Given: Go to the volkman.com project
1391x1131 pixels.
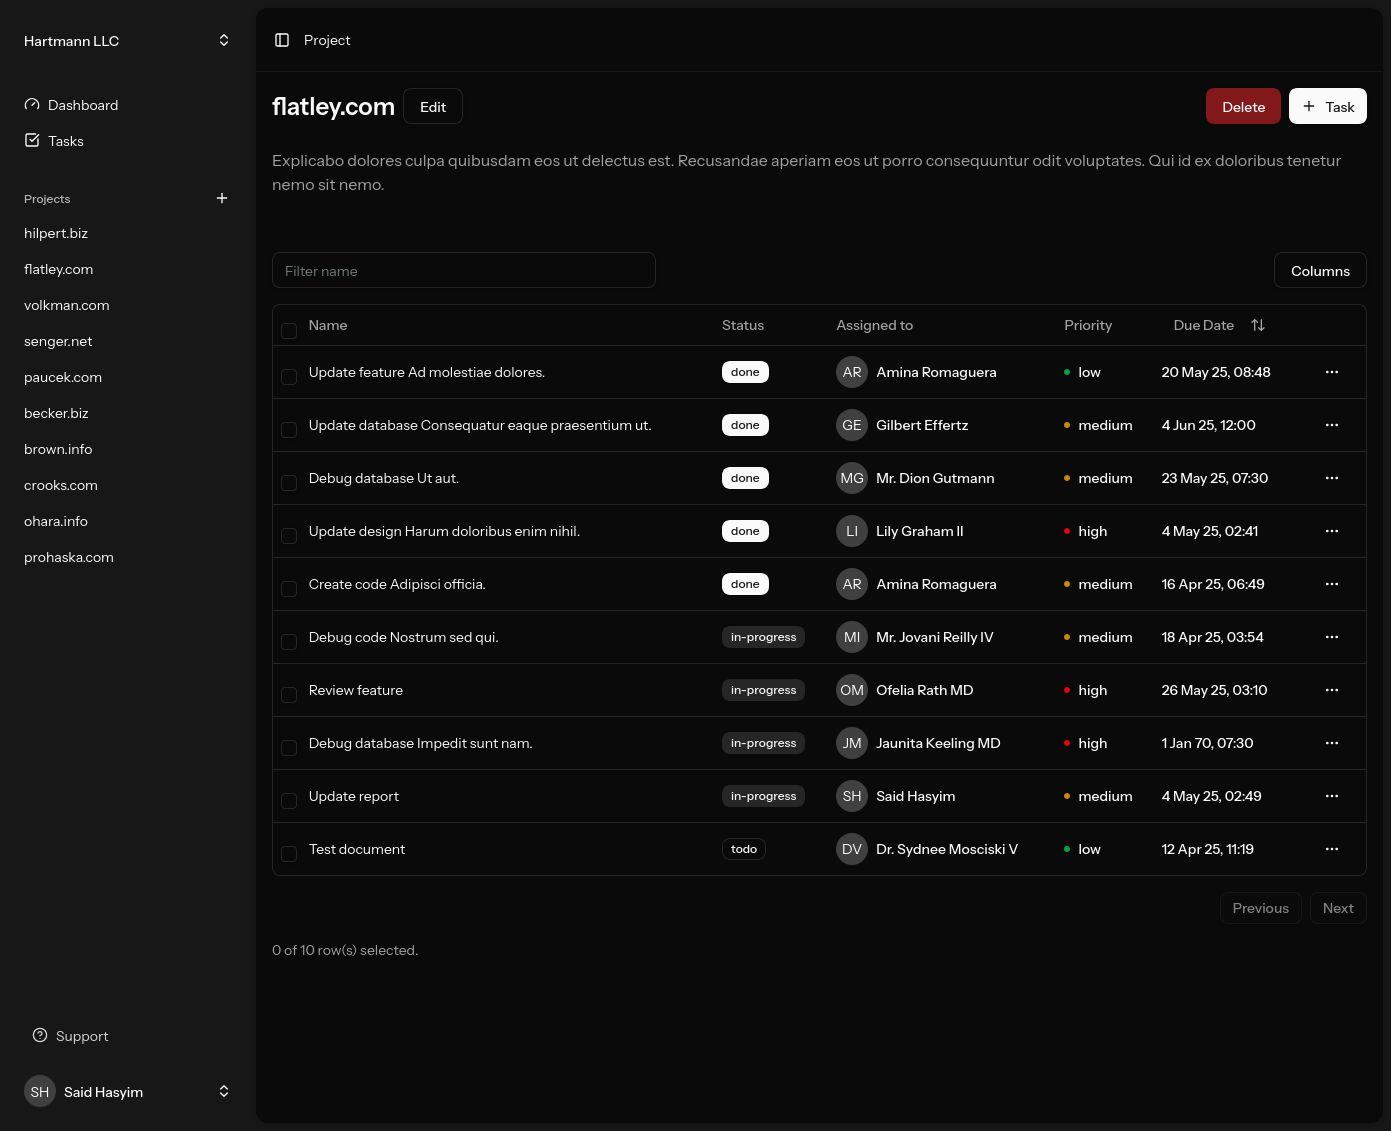Looking at the screenshot, I should click(x=67, y=305).
